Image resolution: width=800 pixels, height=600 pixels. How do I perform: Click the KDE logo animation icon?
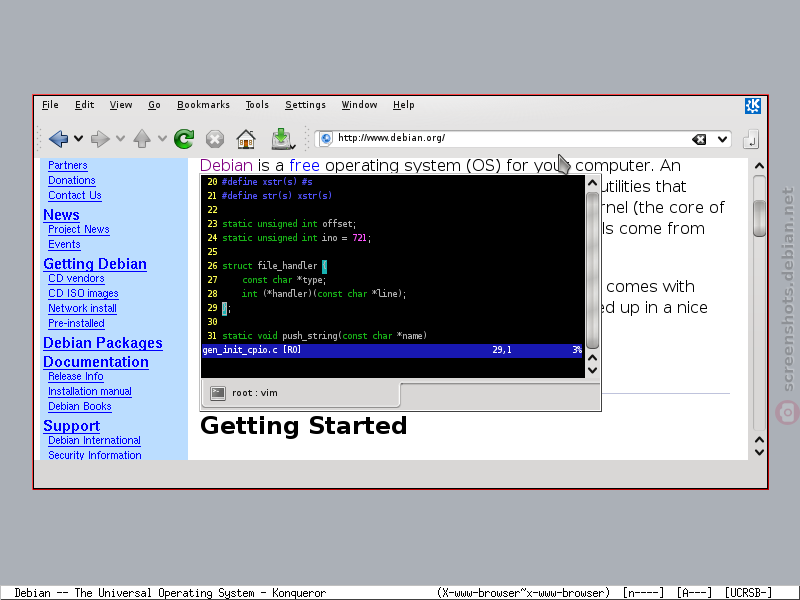click(753, 106)
